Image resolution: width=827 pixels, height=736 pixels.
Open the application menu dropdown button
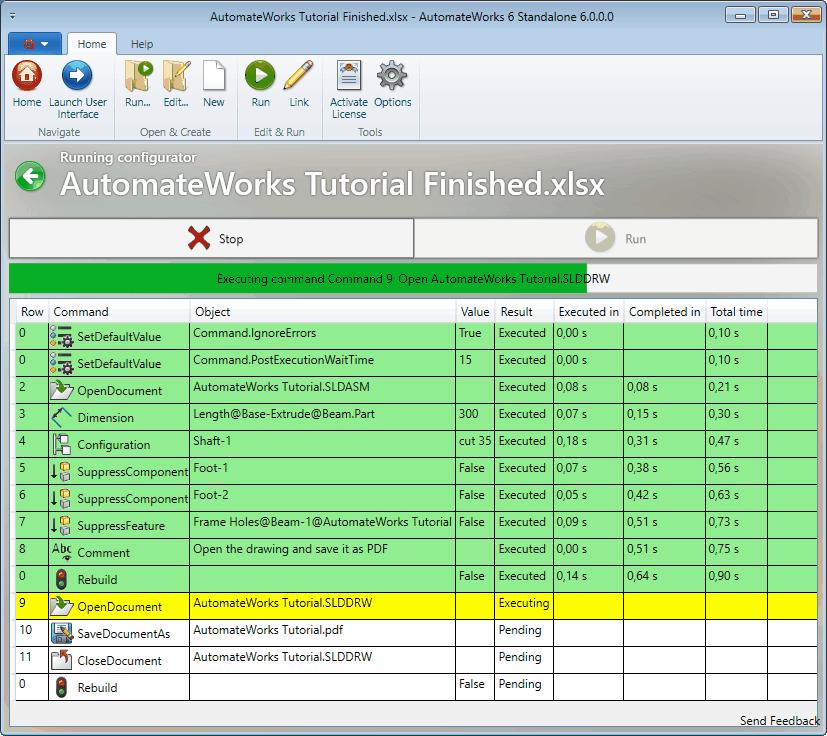pos(35,44)
